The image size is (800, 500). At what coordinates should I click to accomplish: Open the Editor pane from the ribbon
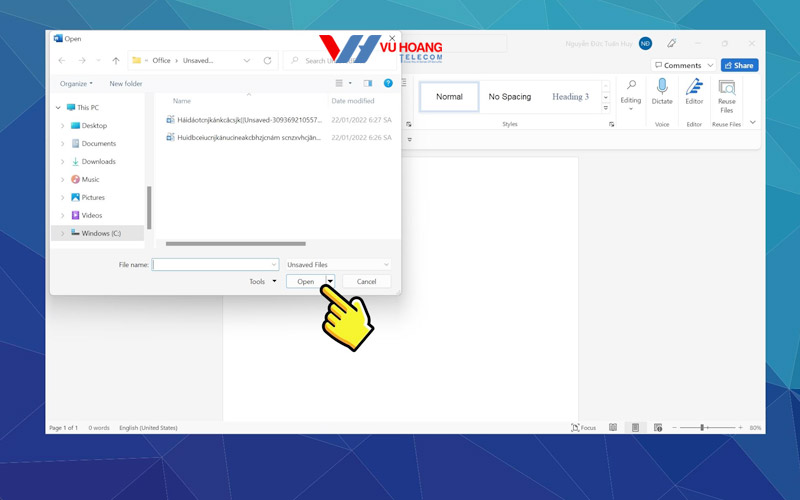click(x=694, y=88)
